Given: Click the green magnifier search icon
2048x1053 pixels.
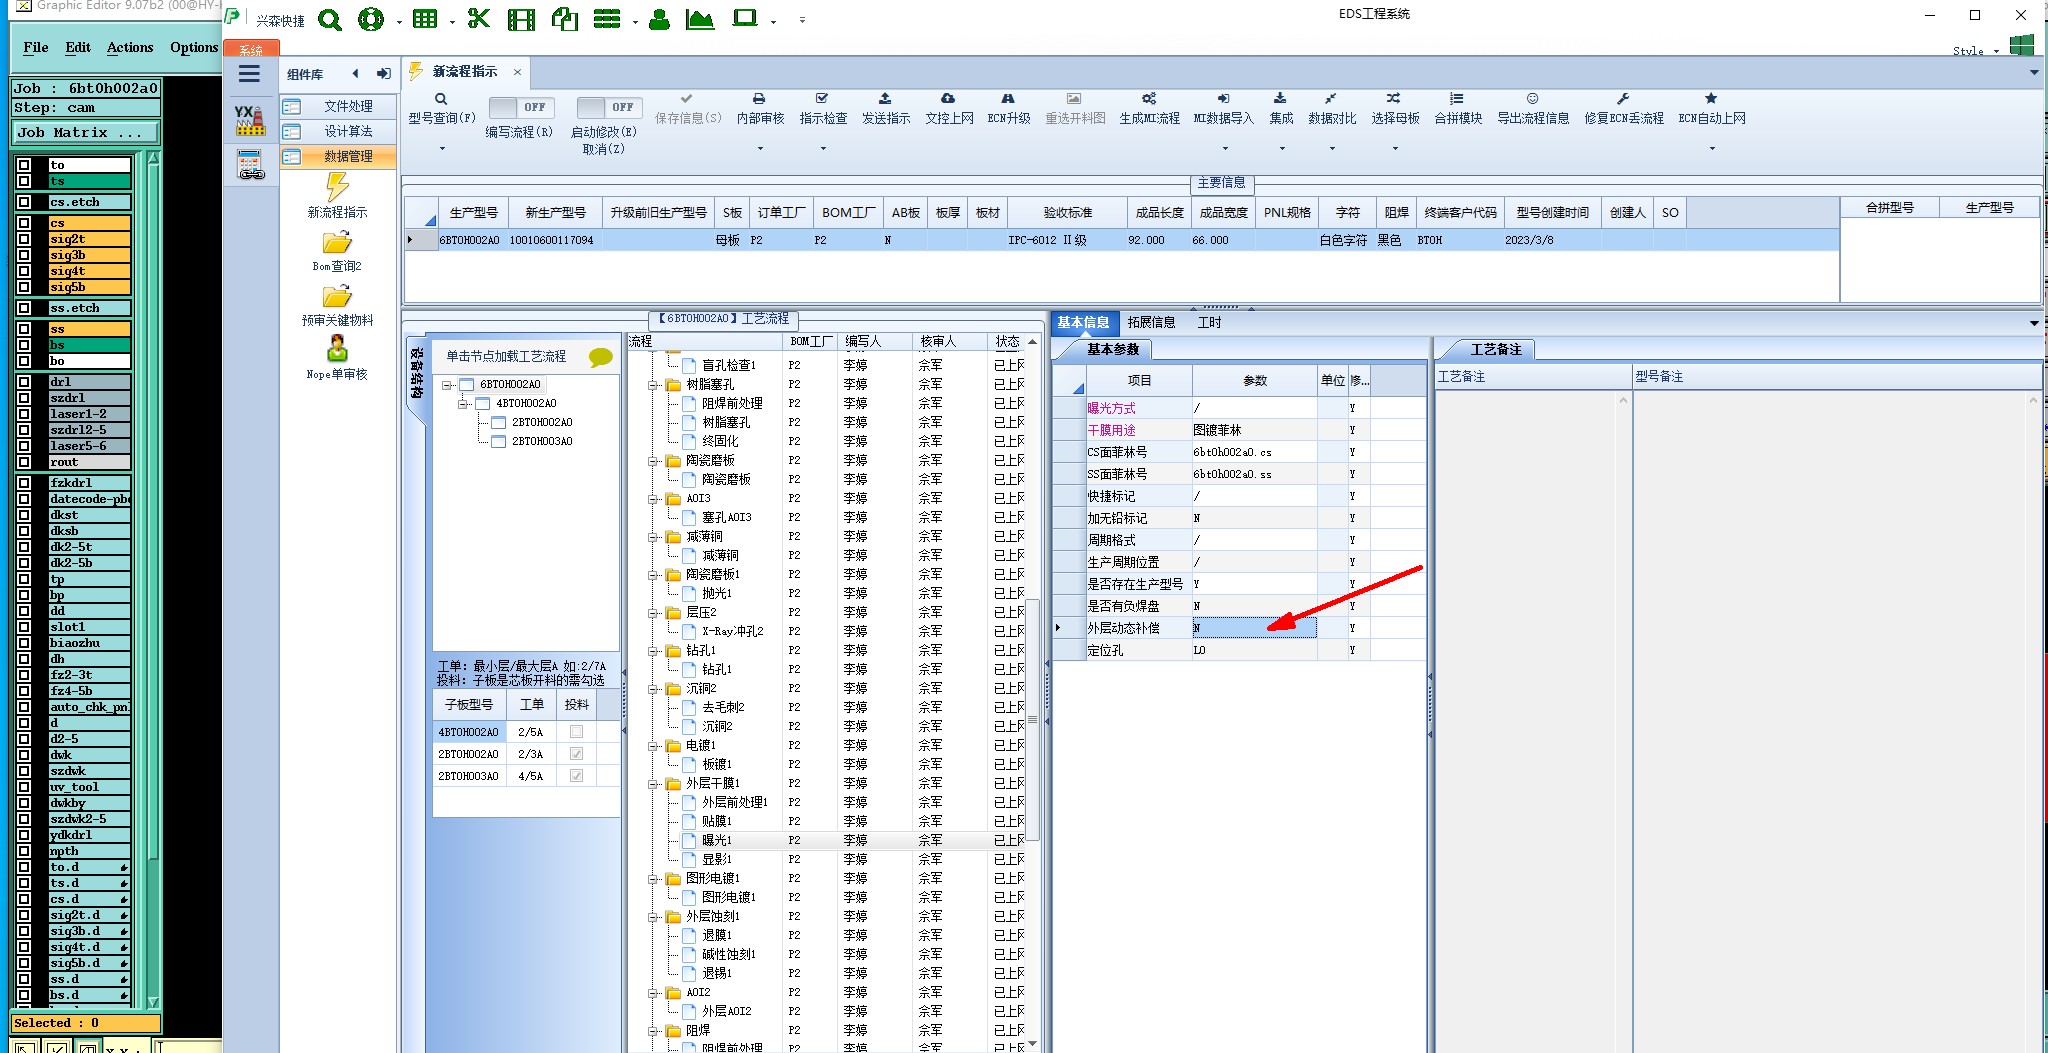Looking at the screenshot, I should tap(330, 19).
